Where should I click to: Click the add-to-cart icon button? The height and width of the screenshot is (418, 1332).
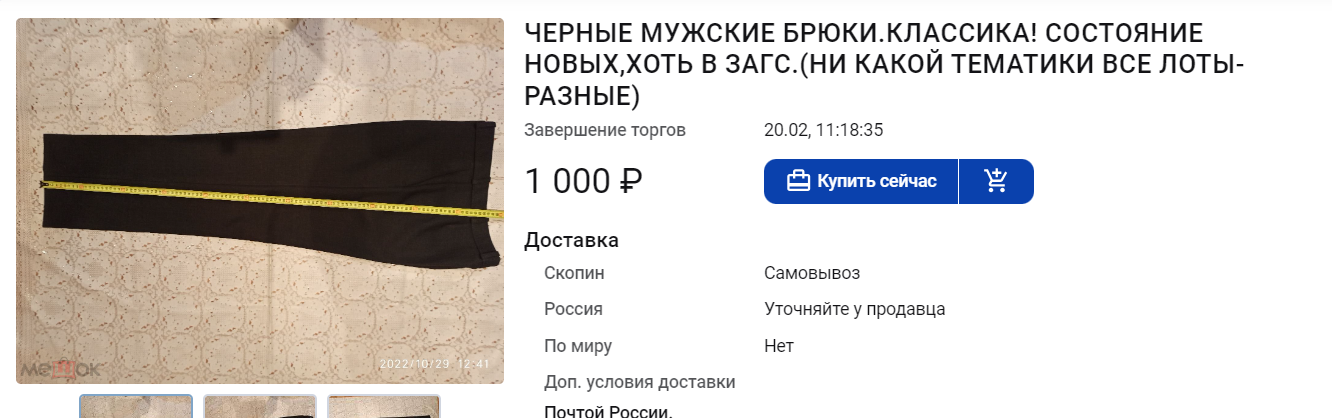[x=996, y=181]
